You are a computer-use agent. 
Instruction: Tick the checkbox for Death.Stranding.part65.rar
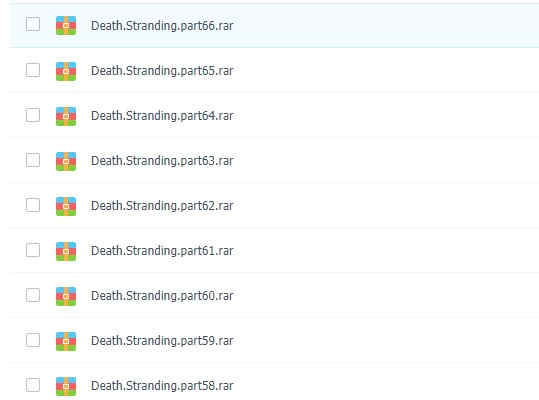pos(33,70)
